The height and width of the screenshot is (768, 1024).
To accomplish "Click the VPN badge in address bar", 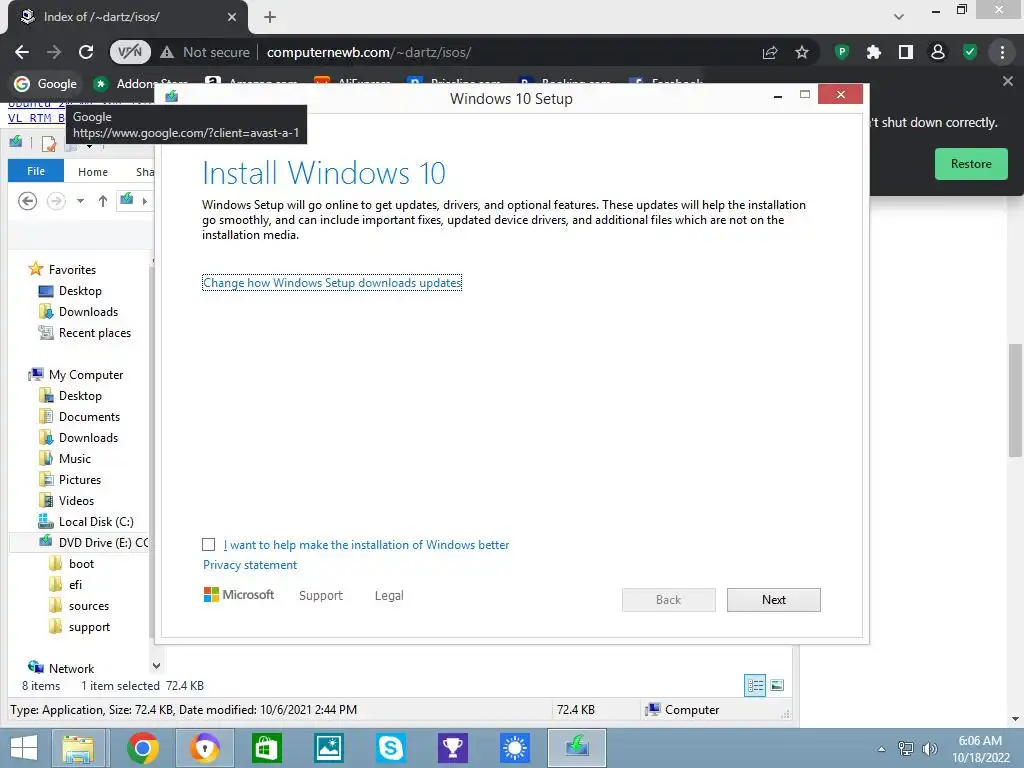I will coord(130,52).
